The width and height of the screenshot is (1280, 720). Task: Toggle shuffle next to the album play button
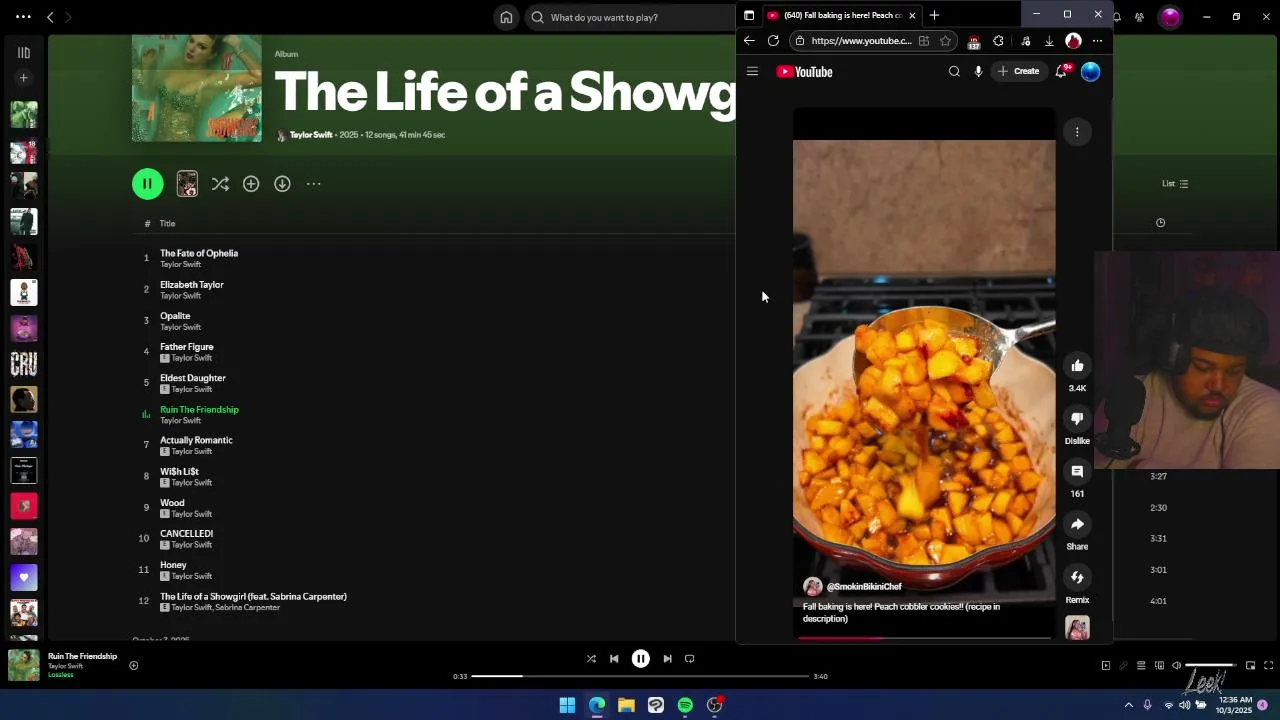click(220, 184)
